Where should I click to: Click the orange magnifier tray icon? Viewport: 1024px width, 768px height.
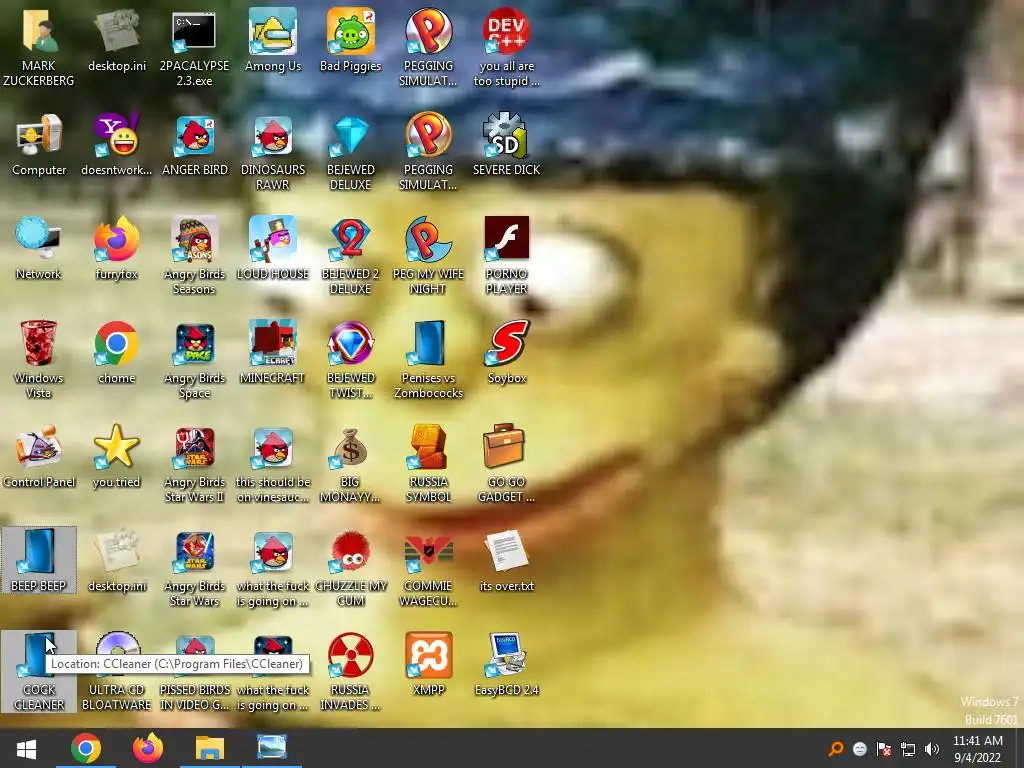click(x=835, y=749)
